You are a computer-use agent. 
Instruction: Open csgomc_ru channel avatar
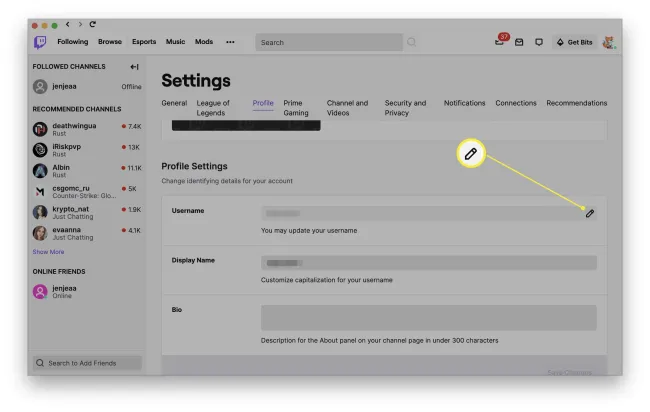(x=40, y=191)
